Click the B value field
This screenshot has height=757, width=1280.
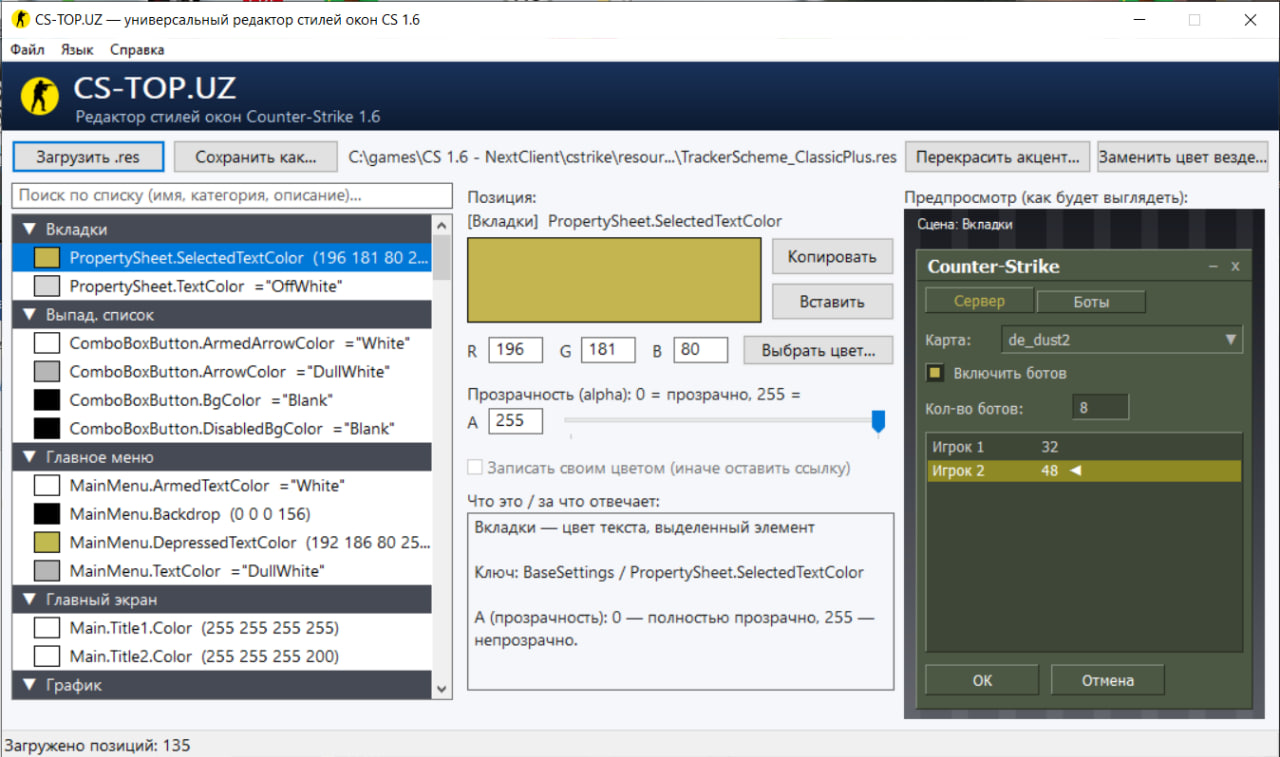[701, 350]
